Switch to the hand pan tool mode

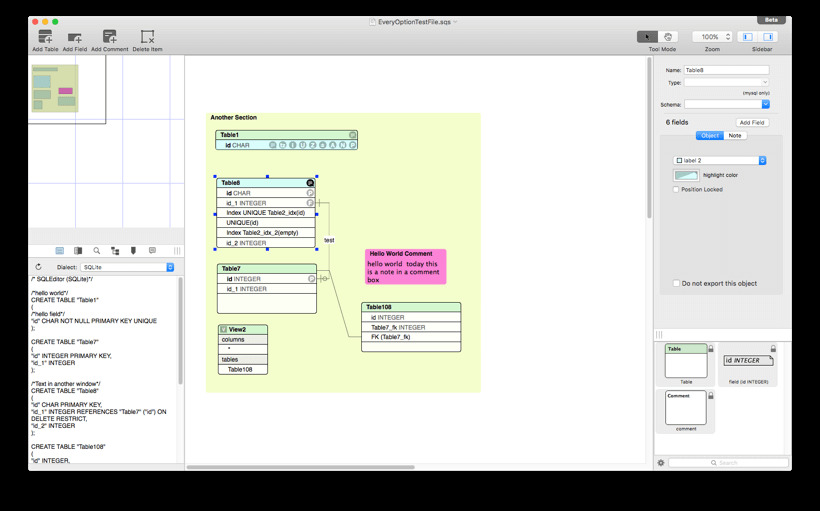coord(668,37)
